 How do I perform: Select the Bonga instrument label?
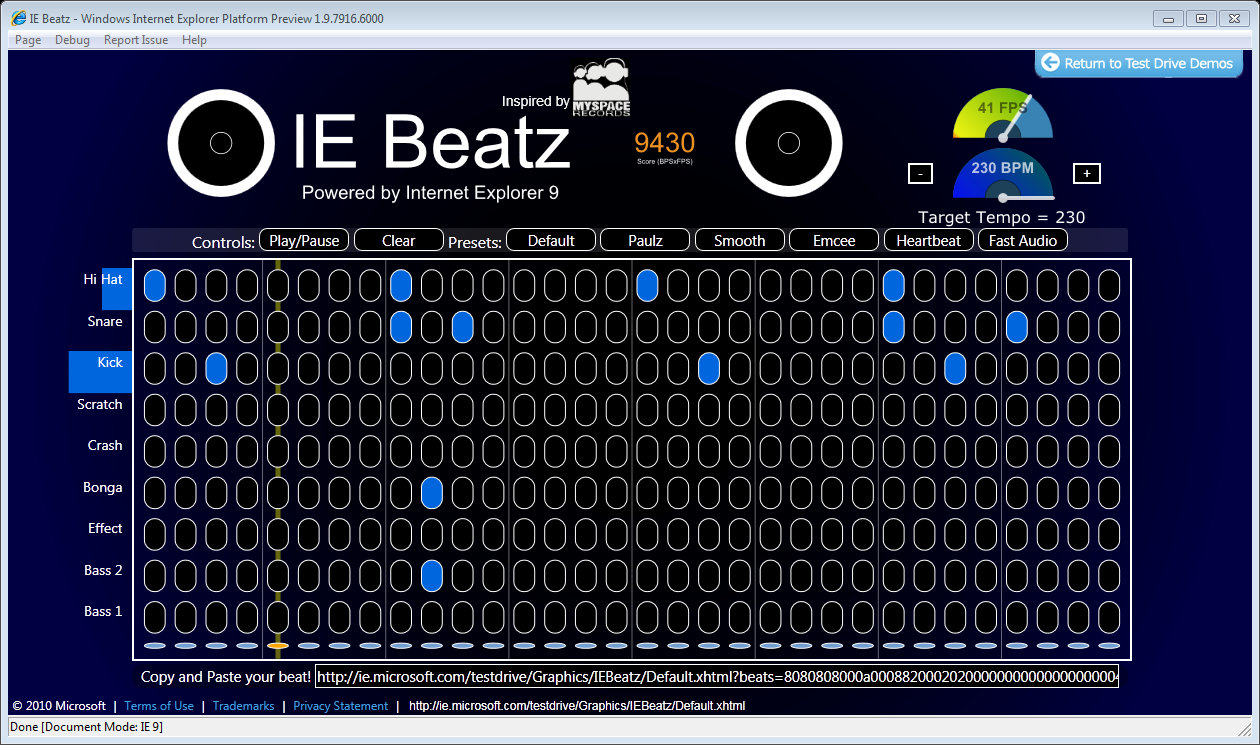click(x=103, y=488)
